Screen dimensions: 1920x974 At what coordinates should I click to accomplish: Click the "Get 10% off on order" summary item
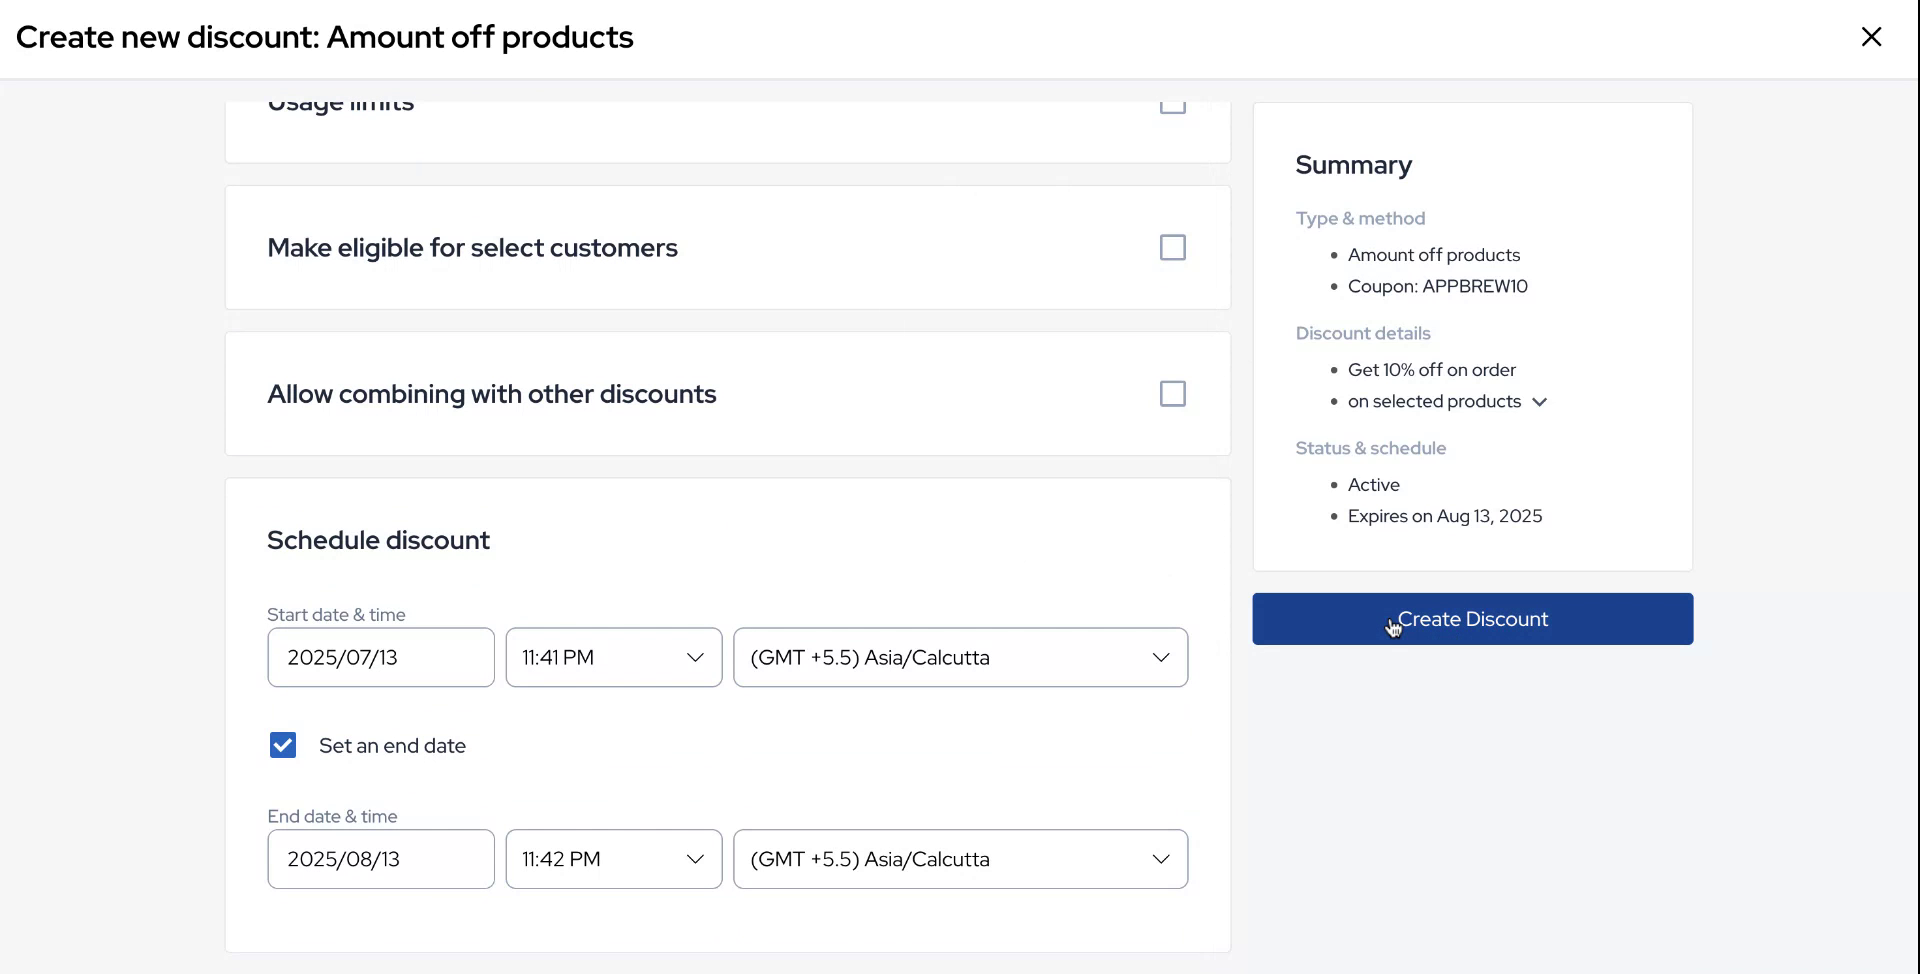(1431, 369)
